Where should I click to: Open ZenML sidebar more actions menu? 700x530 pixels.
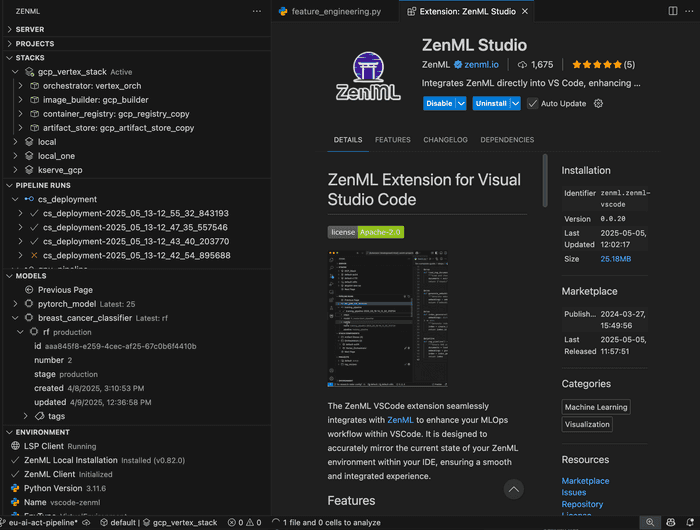click(x=257, y=11)
